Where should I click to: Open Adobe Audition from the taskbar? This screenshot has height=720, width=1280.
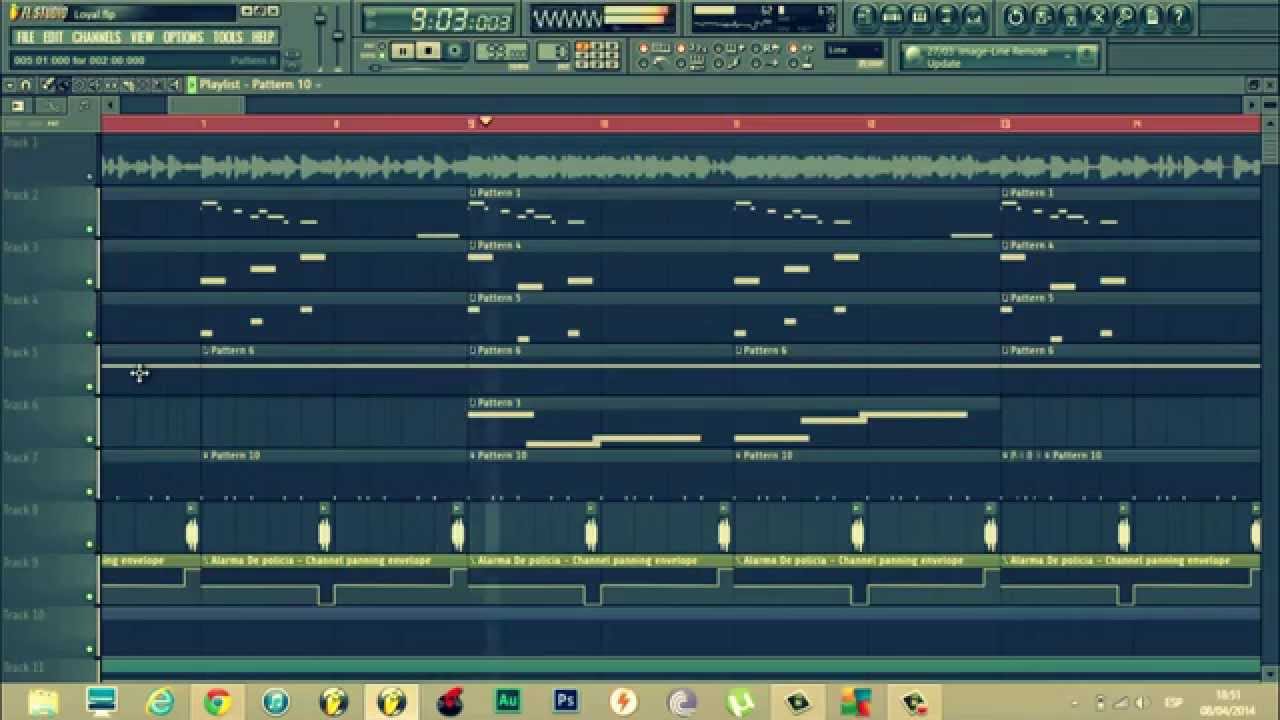click(507, 702)
